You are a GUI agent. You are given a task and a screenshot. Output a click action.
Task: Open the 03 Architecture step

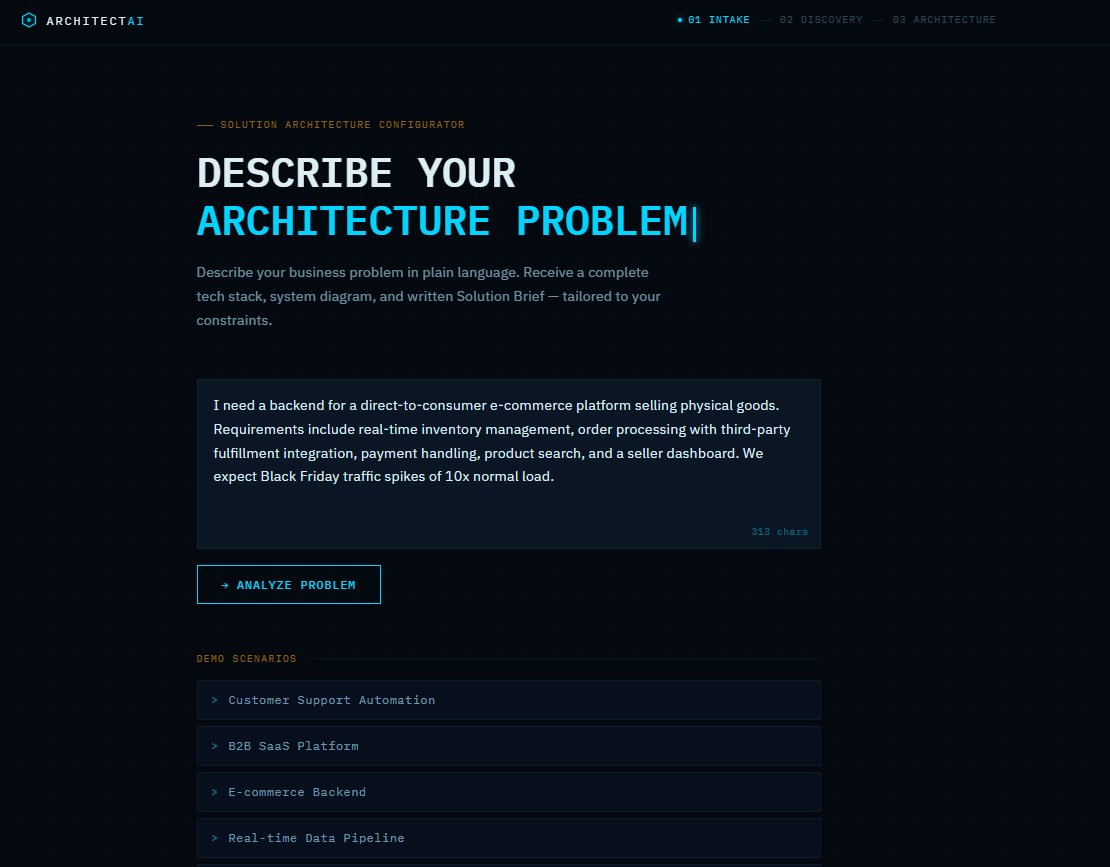click(x=943, y=20)
